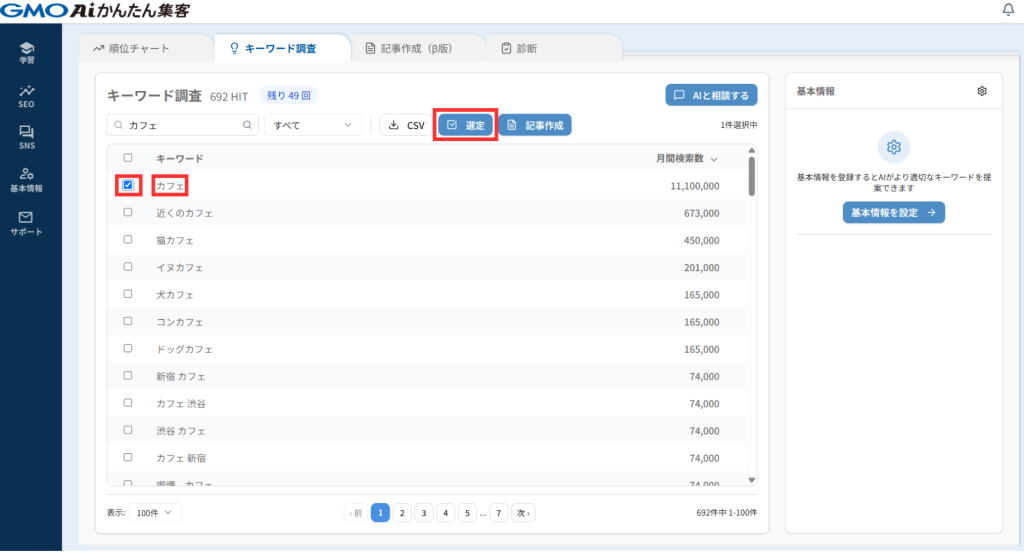Screen dimensions: 1024x552
Task: Open the 学習 sidebar section
Action: (26, 52)
